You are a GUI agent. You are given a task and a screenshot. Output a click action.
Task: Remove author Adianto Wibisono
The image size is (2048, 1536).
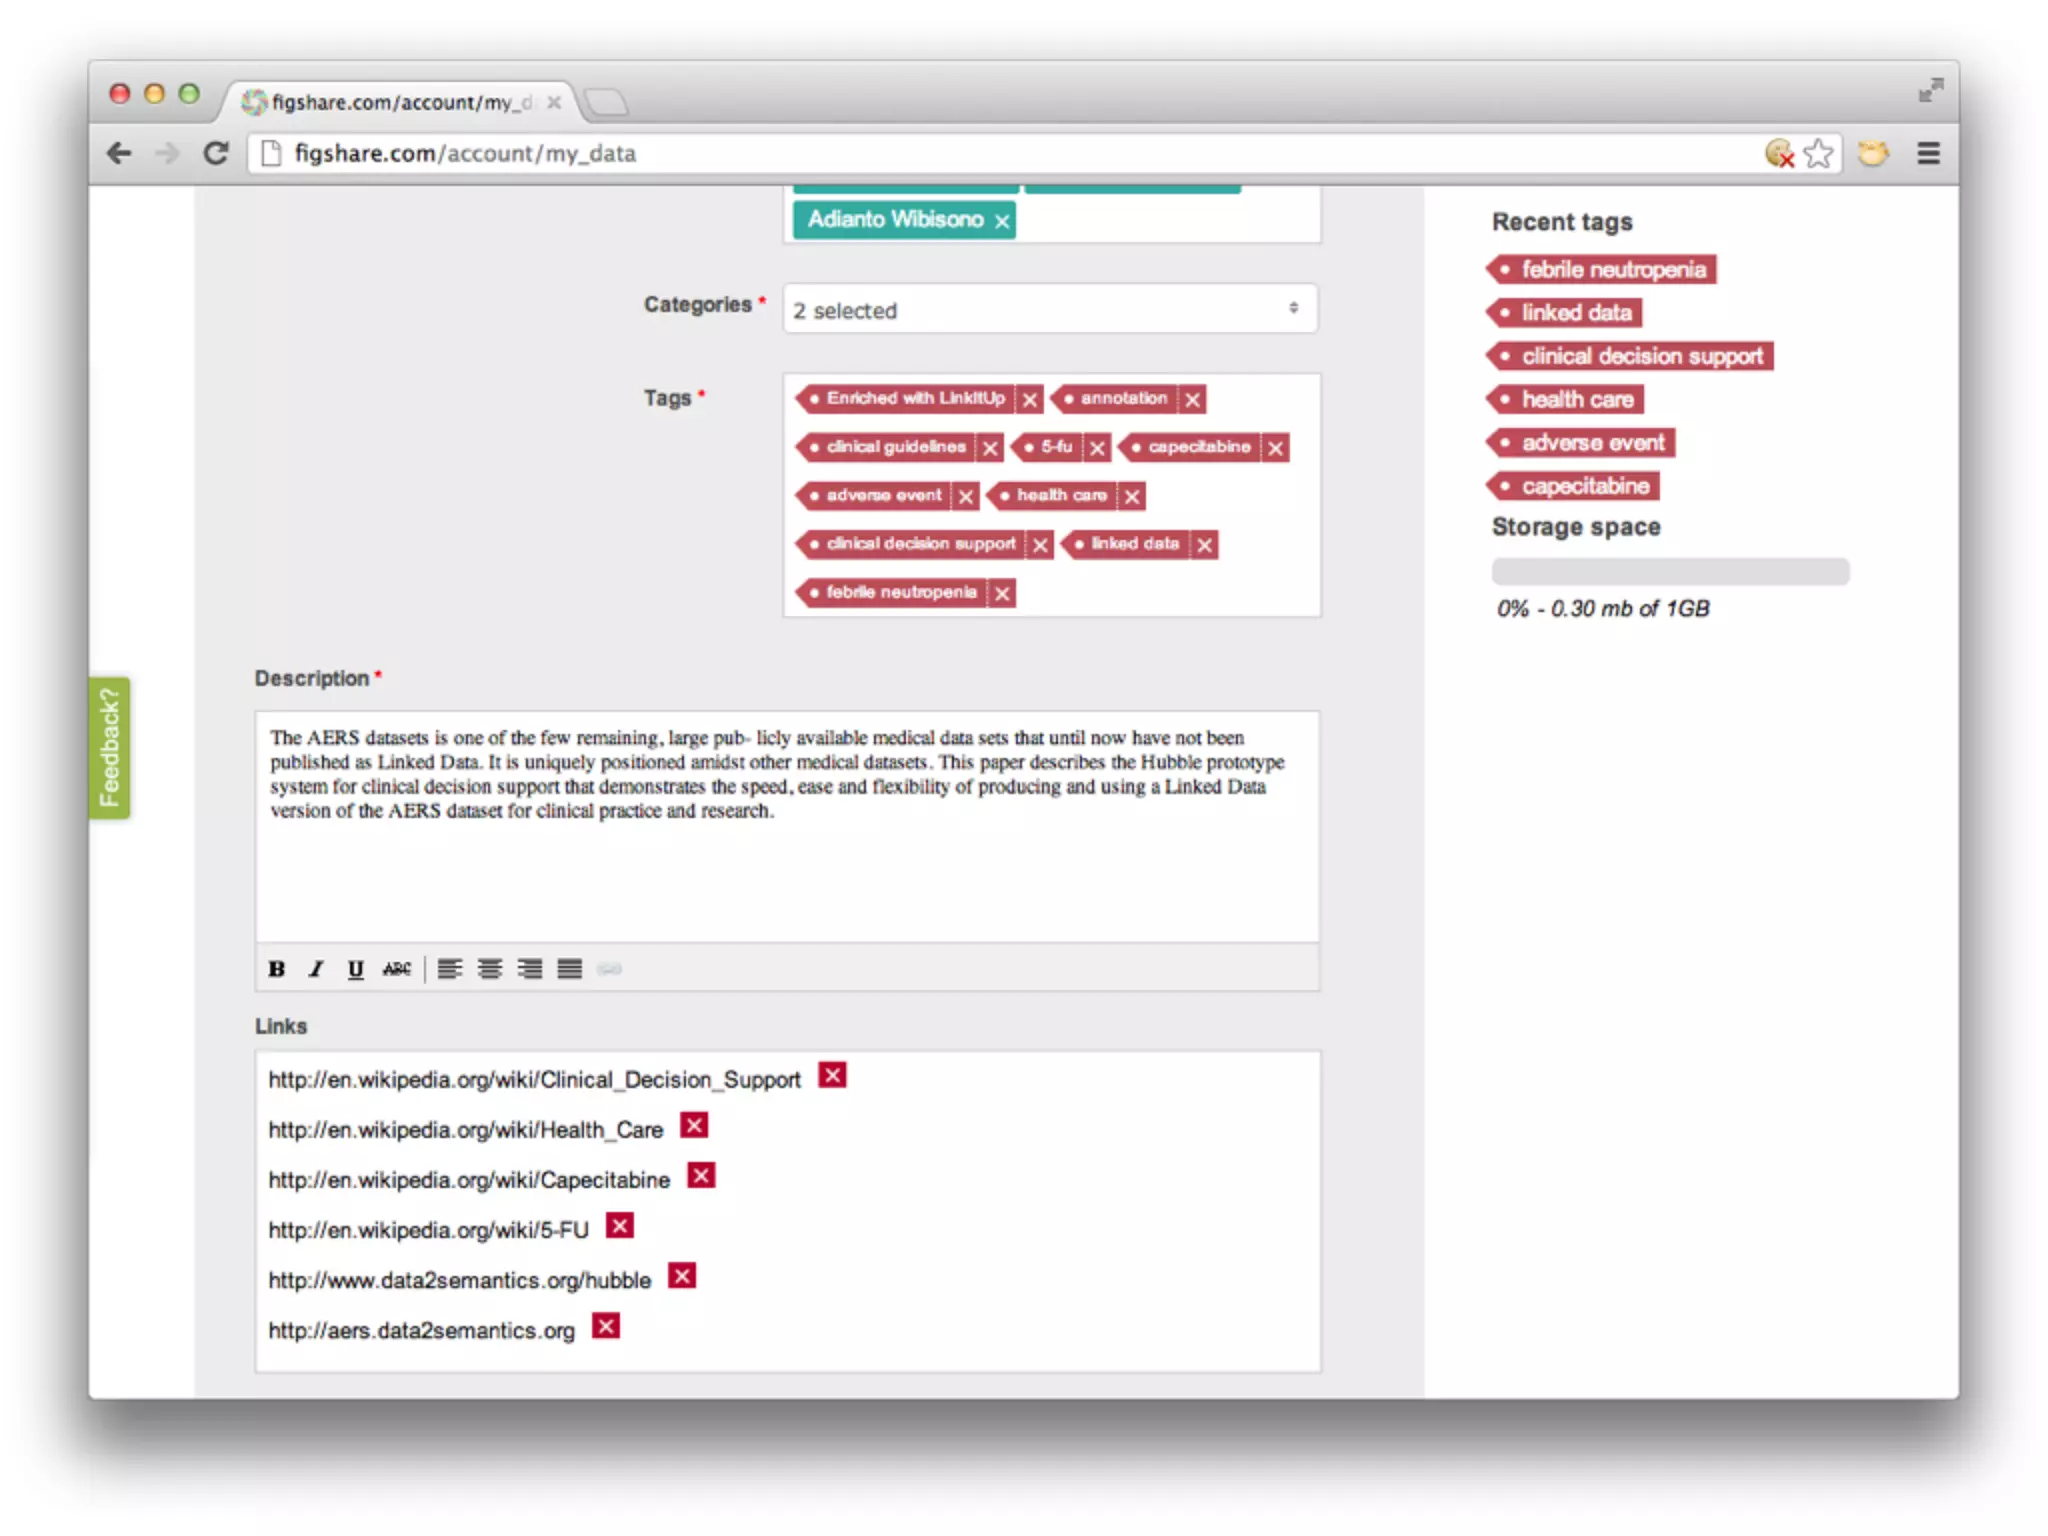(1002, 221)
